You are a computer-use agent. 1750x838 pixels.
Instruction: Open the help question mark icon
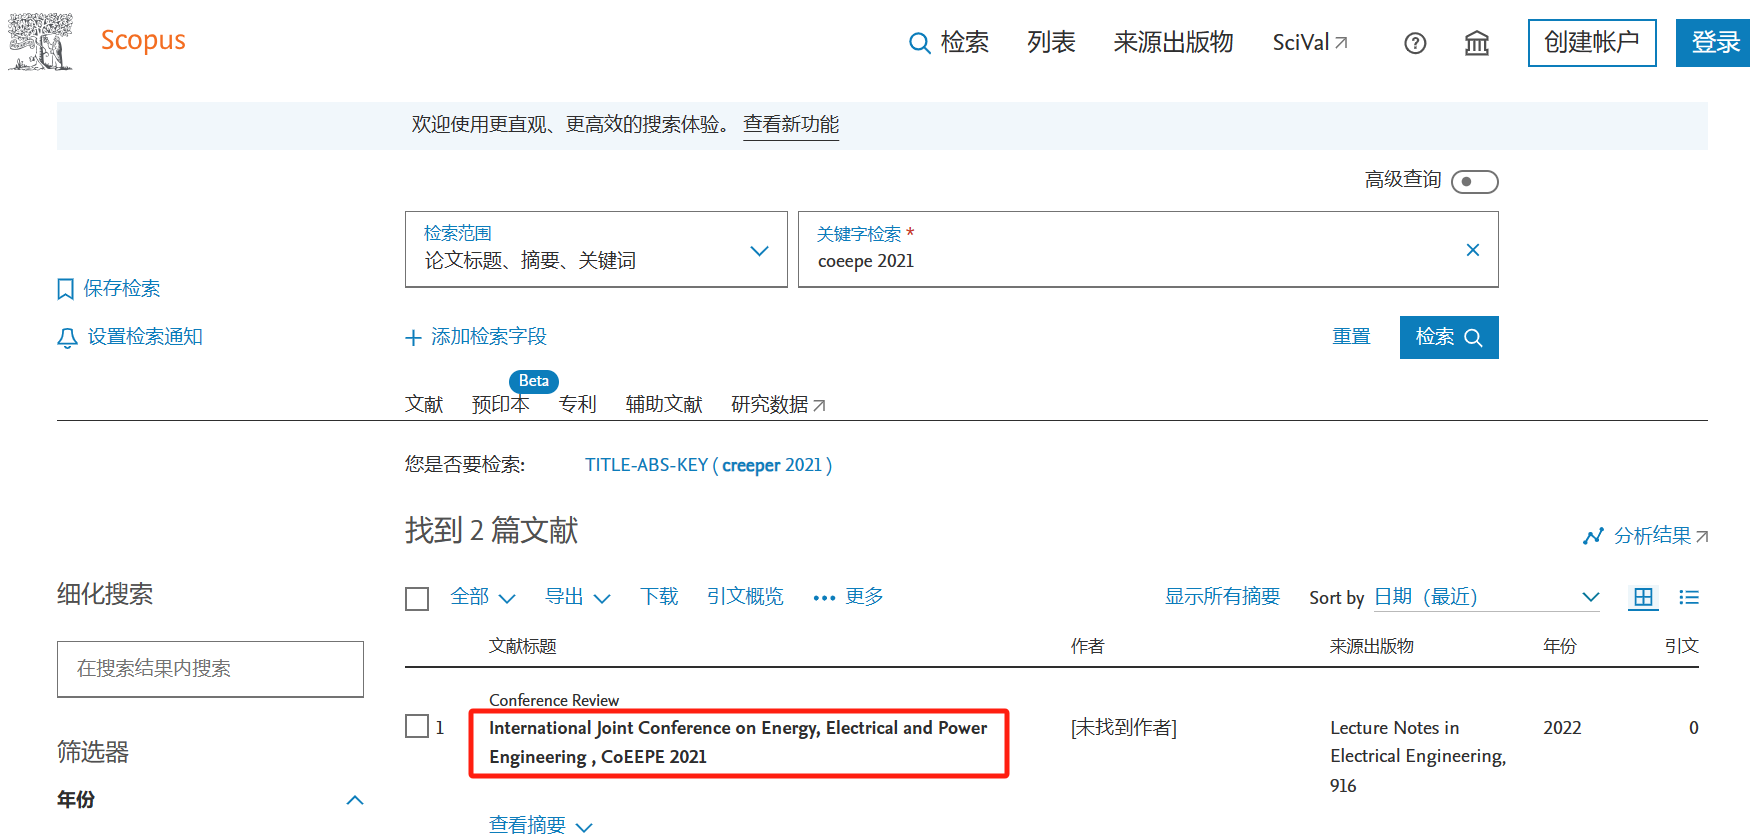pos(1415,43)
